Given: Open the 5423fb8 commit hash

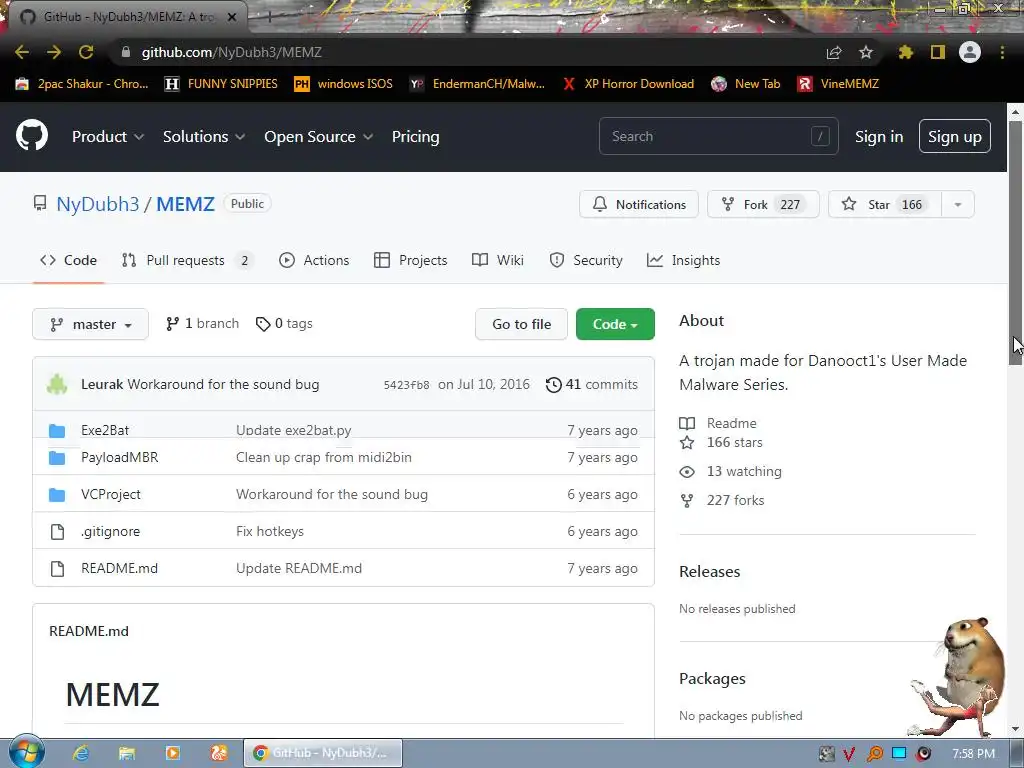Looking at the screenshot, I should pyautogui.click(x=406, y=385).
